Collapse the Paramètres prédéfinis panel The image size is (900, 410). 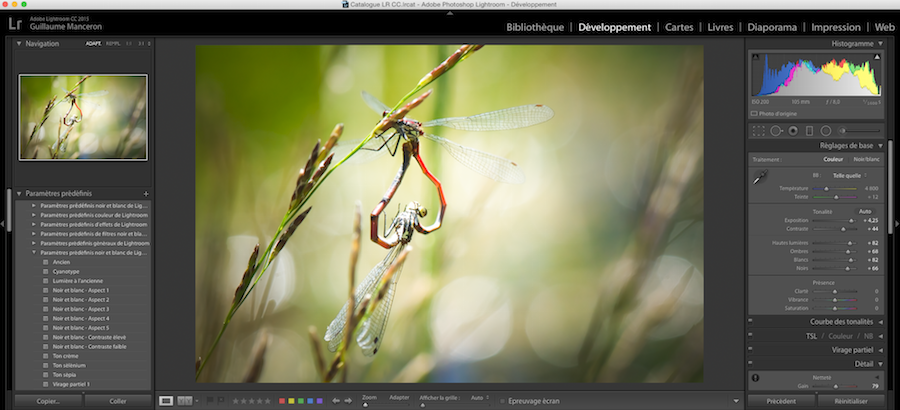[19, 194]
